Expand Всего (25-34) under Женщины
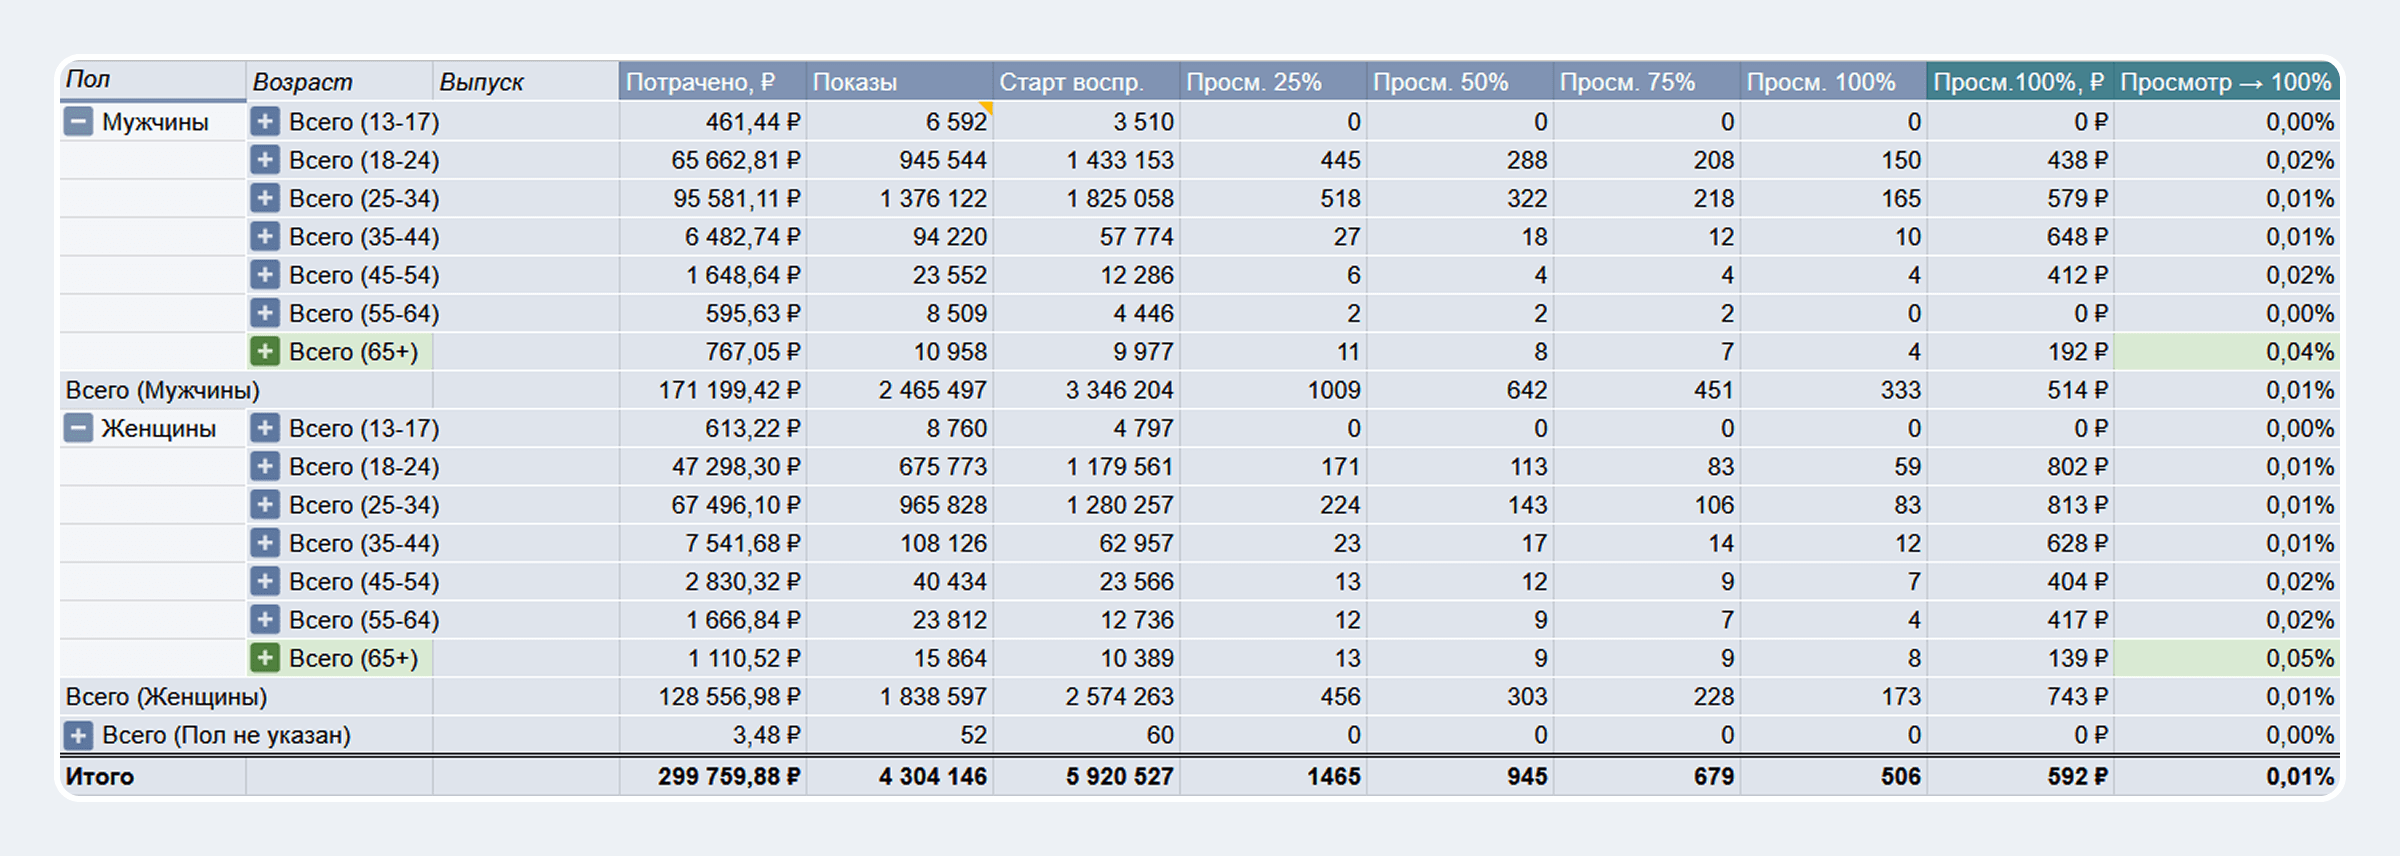2400x856 pixels. click(265, 505)
